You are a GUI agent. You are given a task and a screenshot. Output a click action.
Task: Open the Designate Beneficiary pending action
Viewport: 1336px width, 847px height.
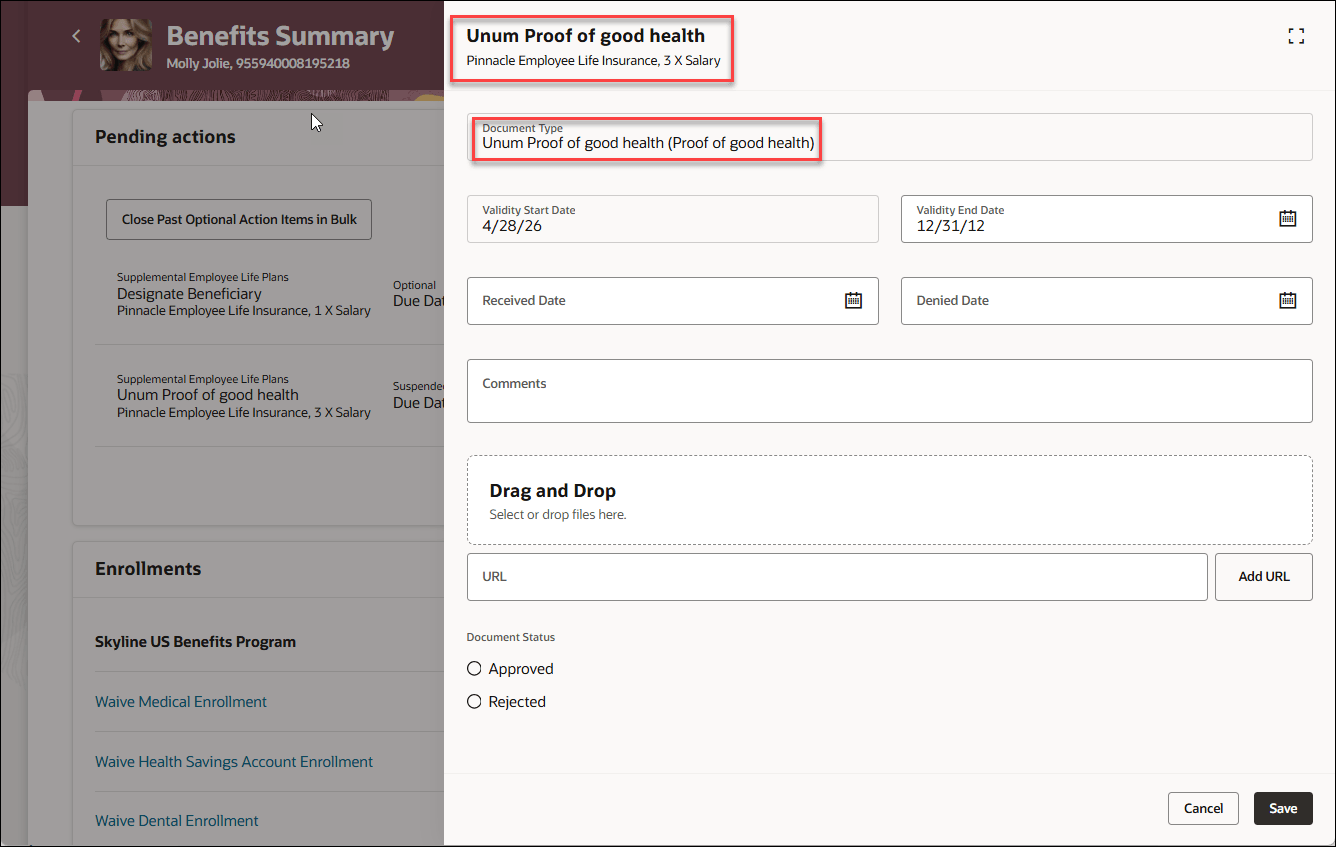click(x=189, y=294)
